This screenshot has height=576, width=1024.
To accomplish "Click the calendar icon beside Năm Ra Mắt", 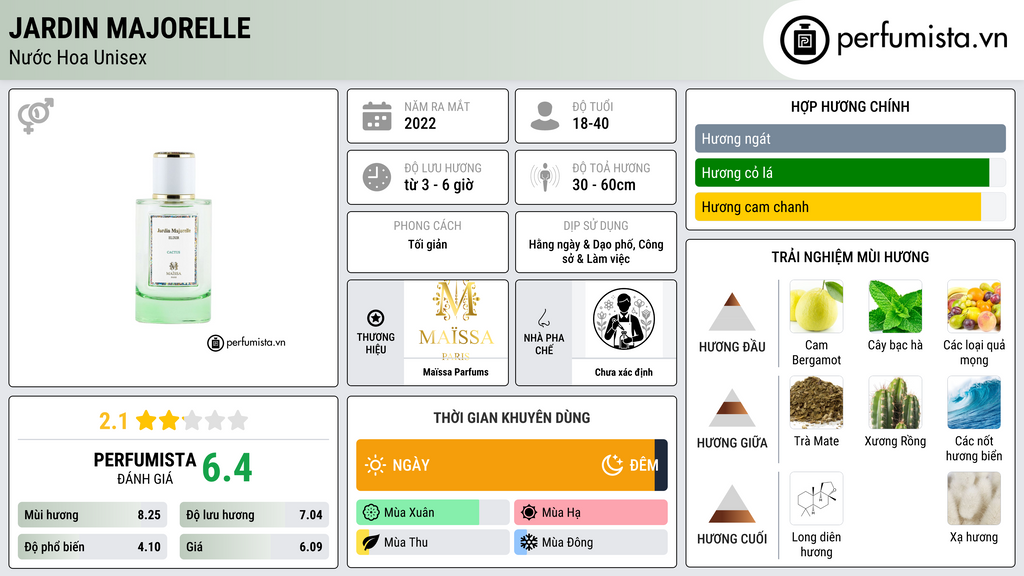I will [x=377, y=116].
